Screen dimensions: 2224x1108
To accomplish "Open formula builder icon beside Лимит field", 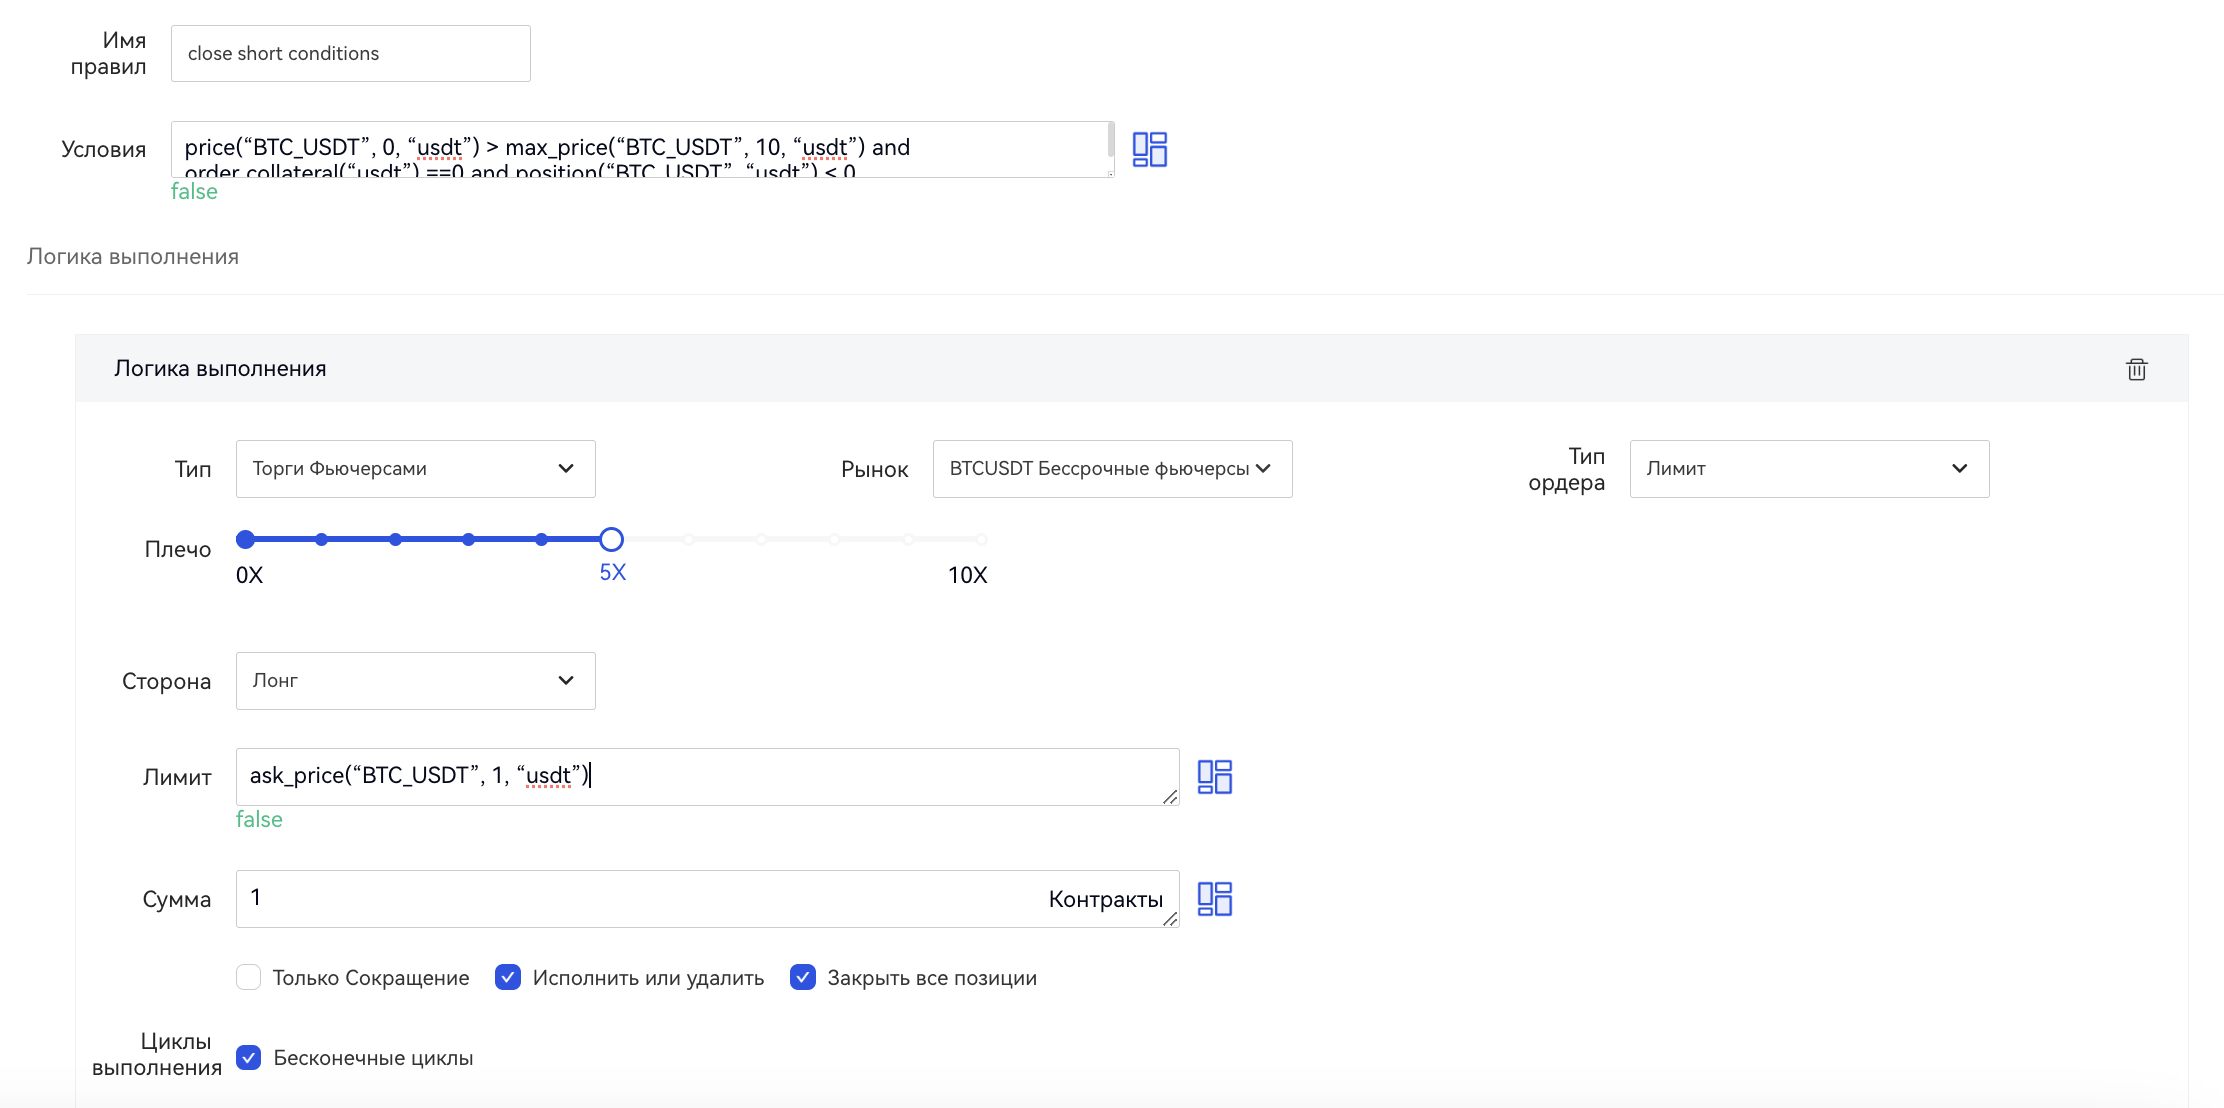I will [x=1214, y=777].
